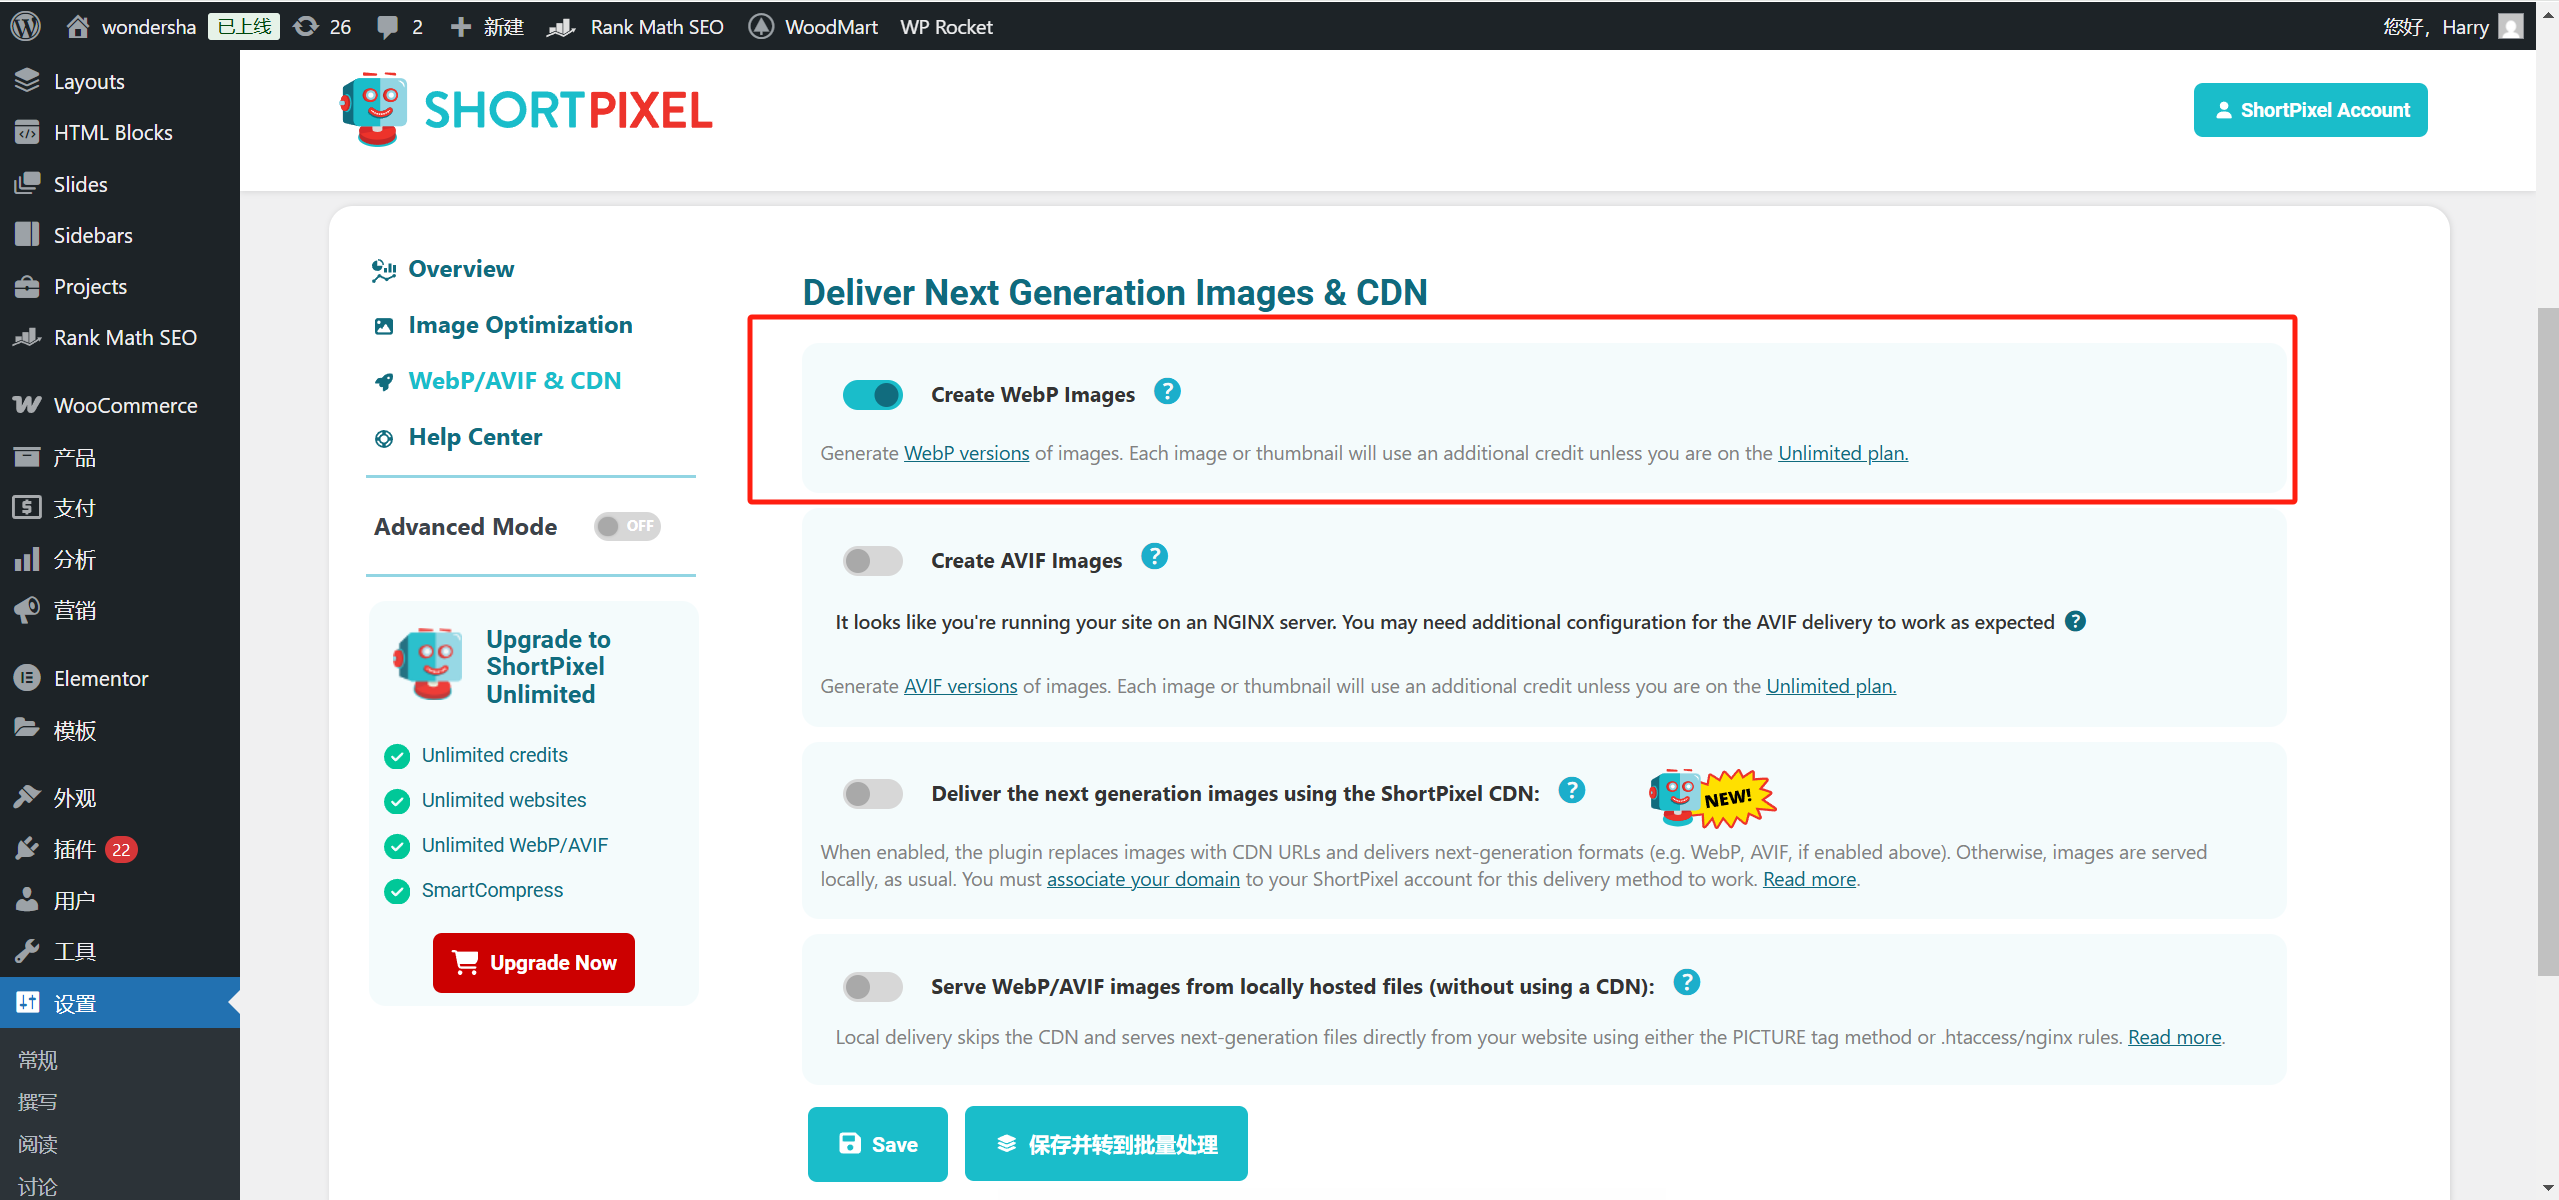This screenshot has width=2559, height=1200.
Task: Click help icon for locally hosted files
Action: [1686, 983]
